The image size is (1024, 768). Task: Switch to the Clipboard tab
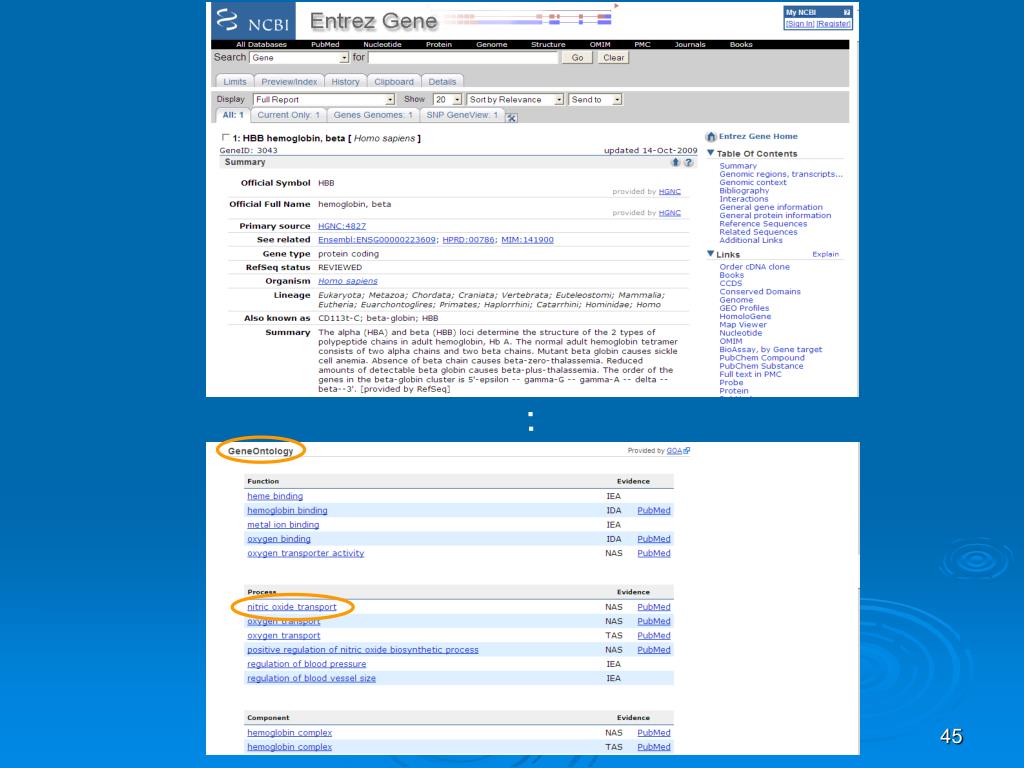tap(394, 82)
